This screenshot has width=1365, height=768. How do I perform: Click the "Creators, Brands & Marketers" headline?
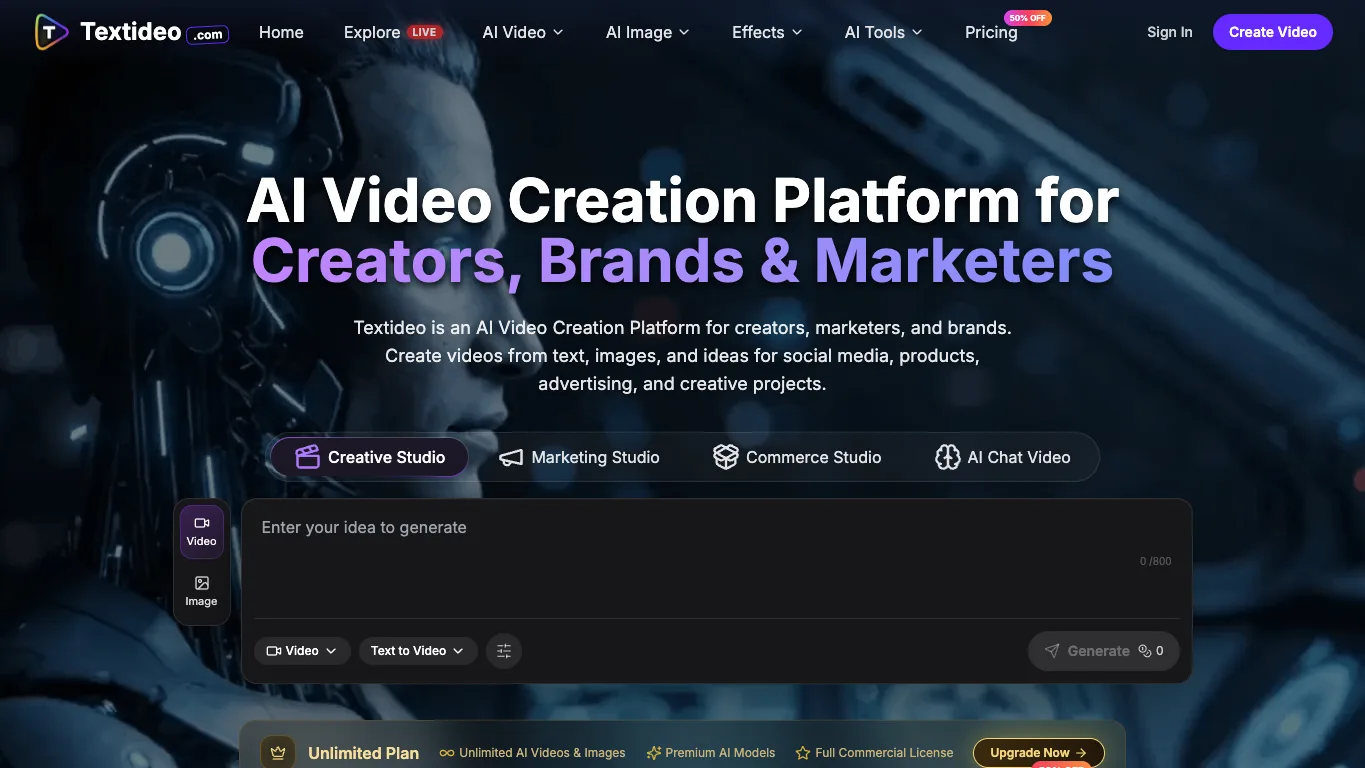682,260
